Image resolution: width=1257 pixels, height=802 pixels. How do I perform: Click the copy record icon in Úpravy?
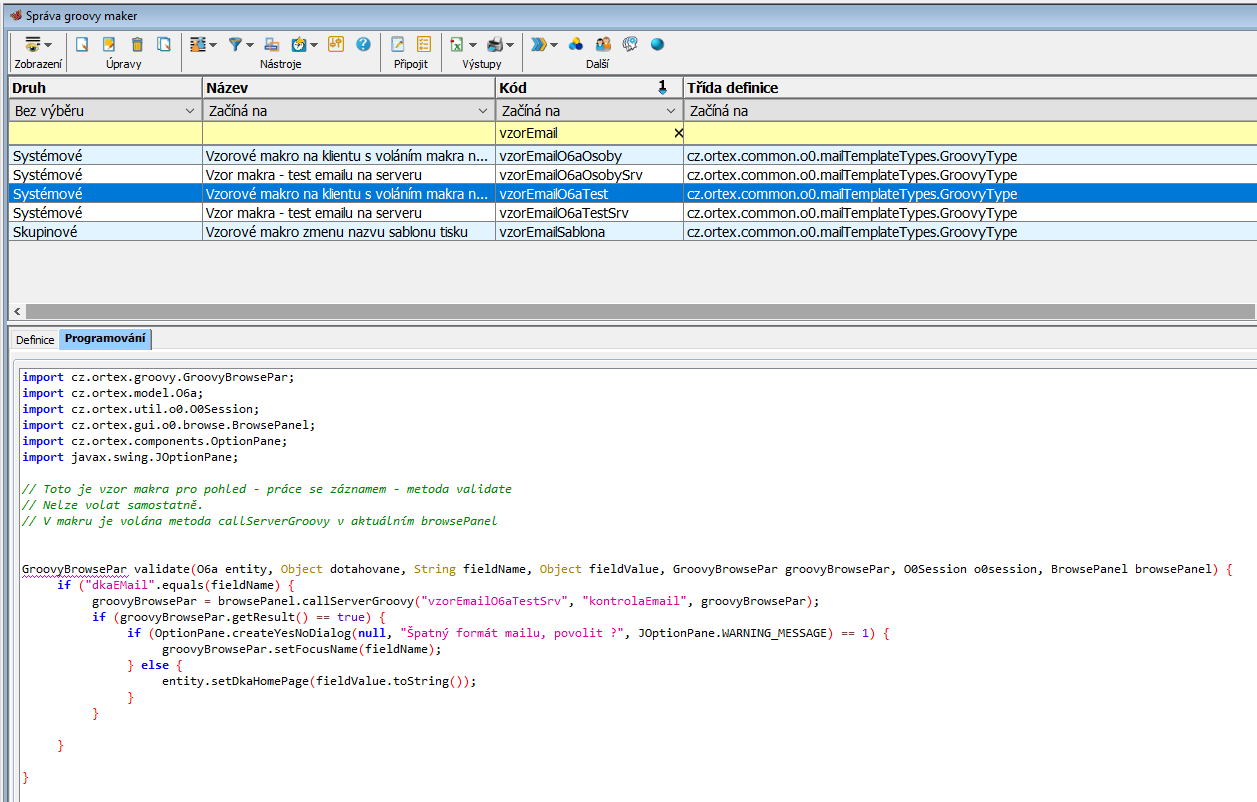[164, 44]
